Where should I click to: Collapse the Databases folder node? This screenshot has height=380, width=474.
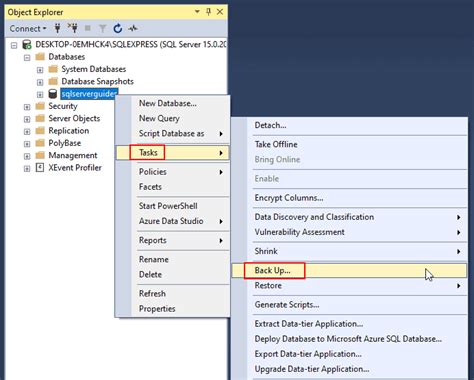tap(27, 57)
